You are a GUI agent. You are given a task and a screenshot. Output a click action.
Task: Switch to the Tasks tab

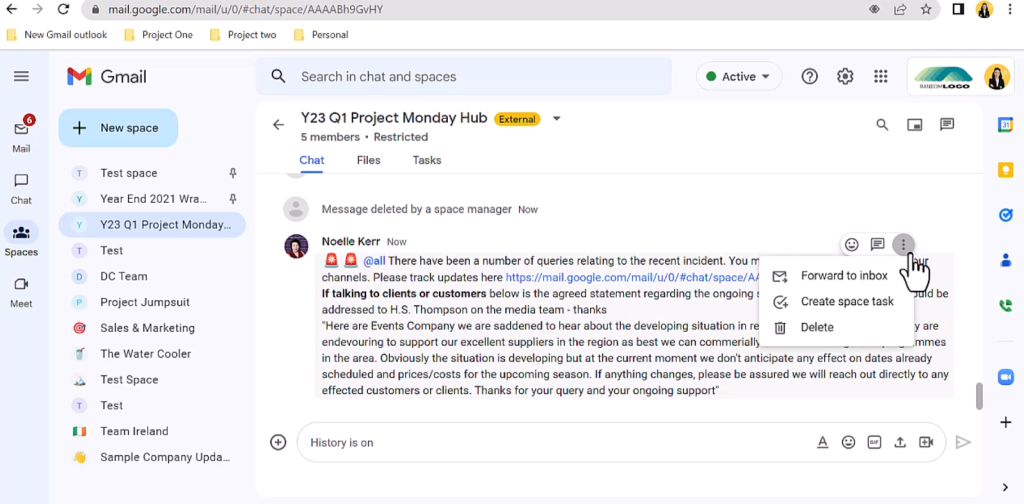[427, 161]
